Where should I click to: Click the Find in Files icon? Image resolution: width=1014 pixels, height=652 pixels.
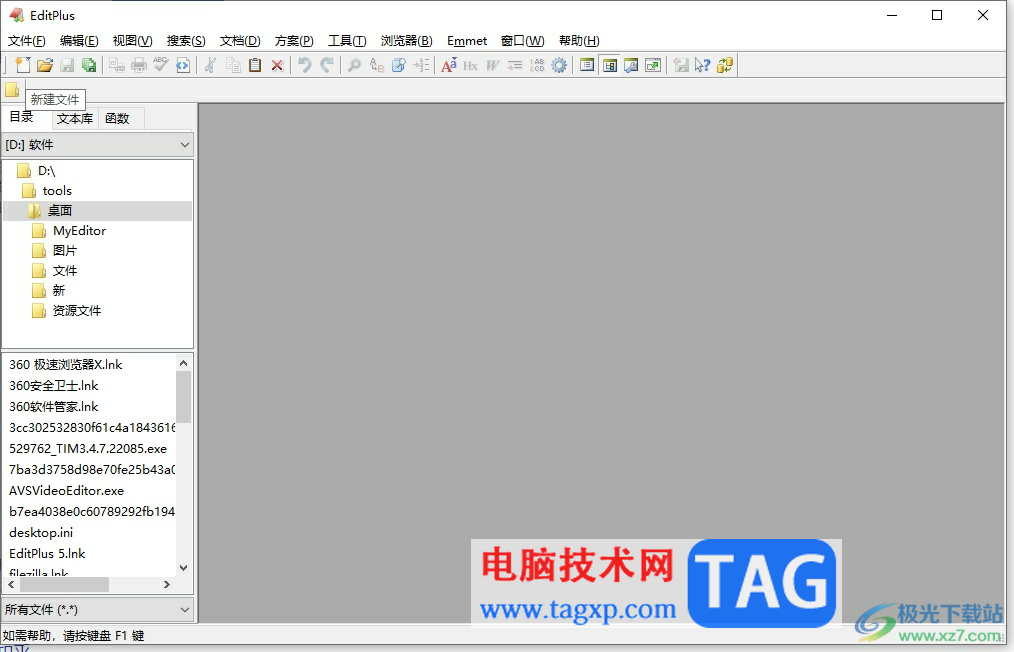tap(399, 65)
